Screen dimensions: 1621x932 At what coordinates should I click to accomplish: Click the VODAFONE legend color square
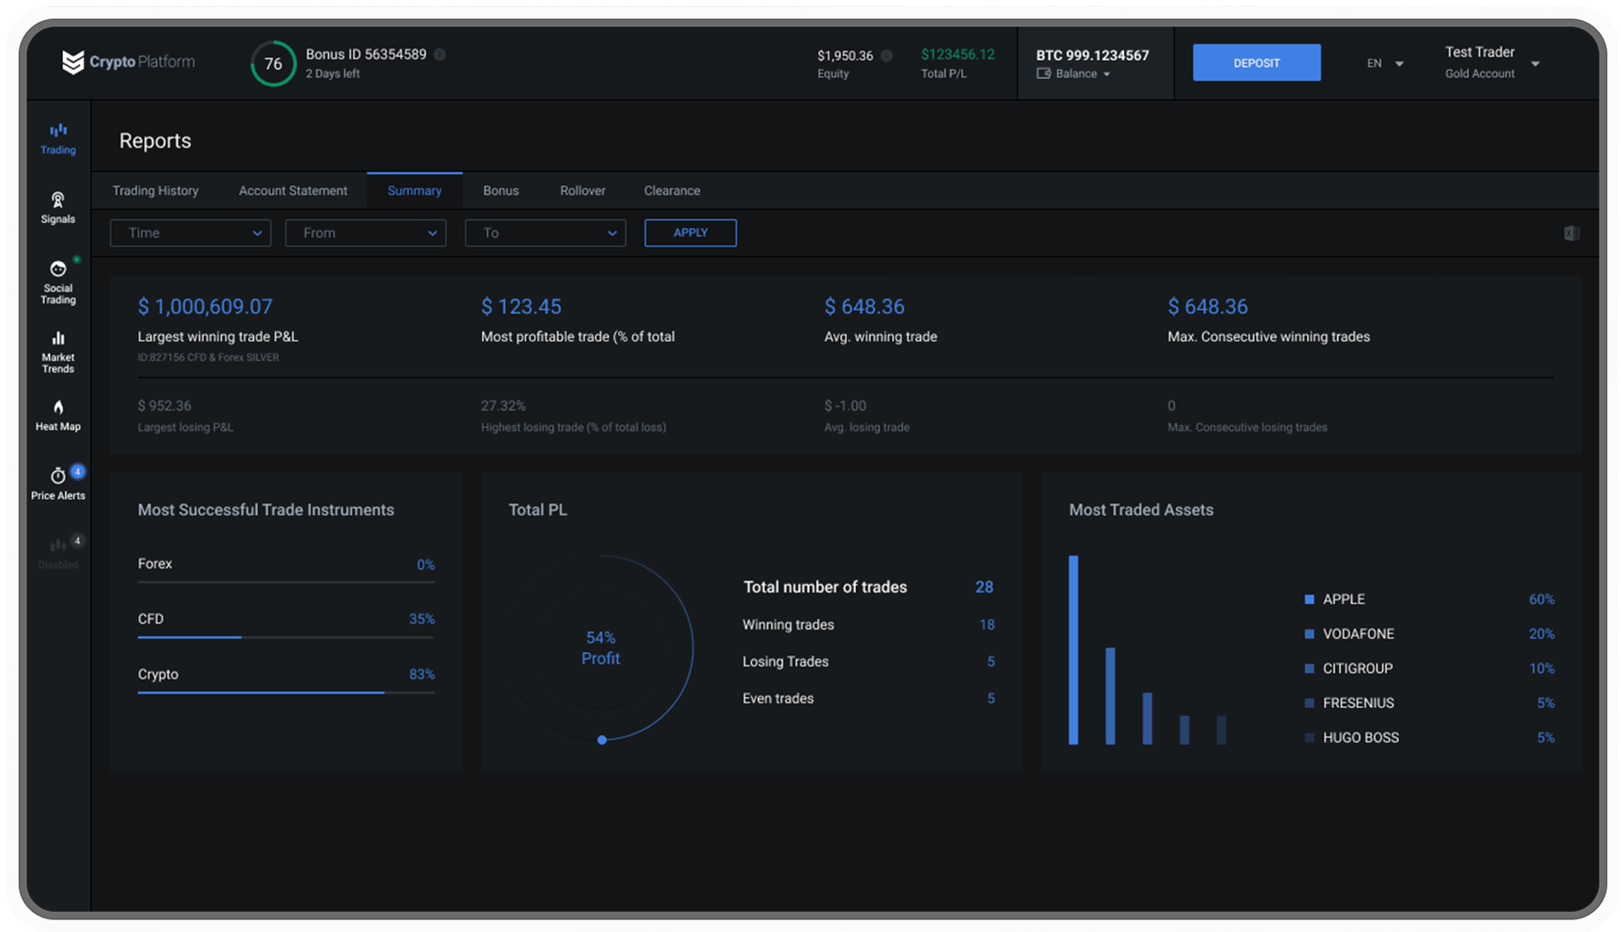1309,634
